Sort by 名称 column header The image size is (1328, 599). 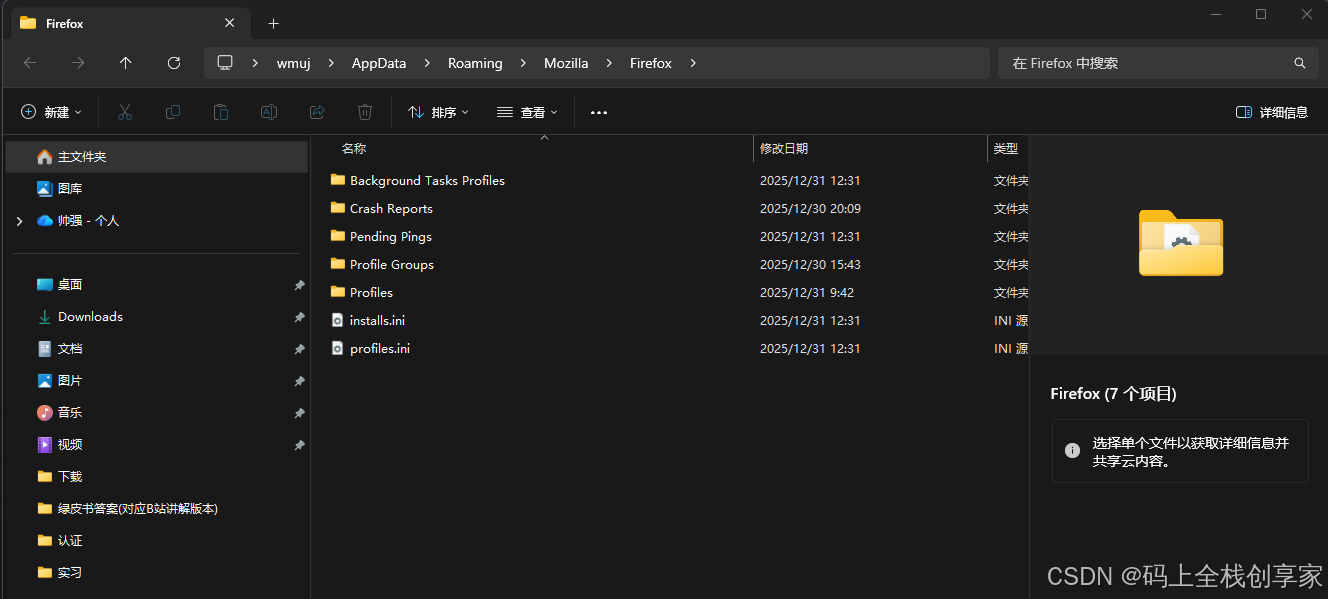tap(354, 148)
